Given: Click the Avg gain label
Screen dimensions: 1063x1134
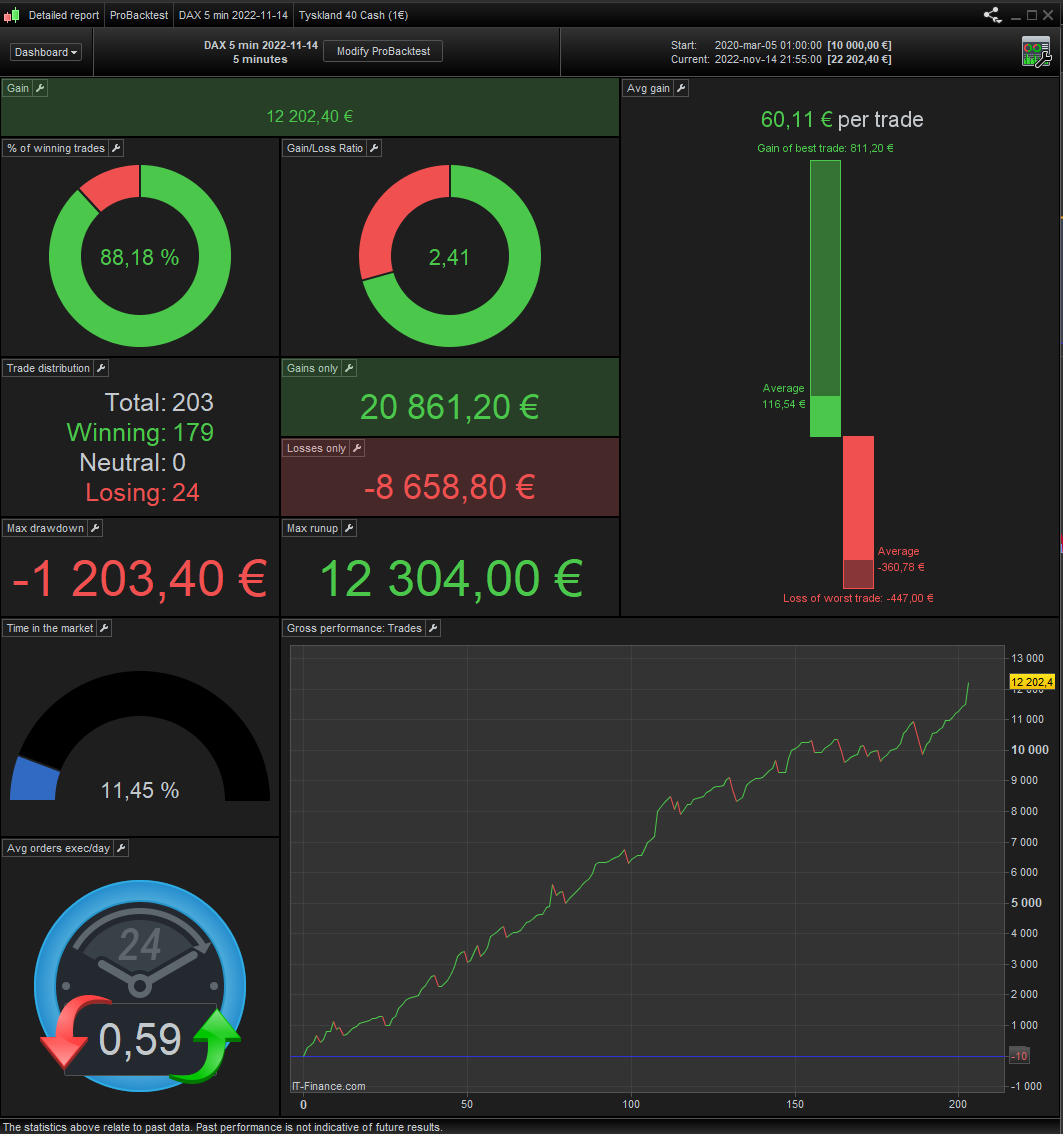Looking at the screenshot, I should click(x=648, y=88).
